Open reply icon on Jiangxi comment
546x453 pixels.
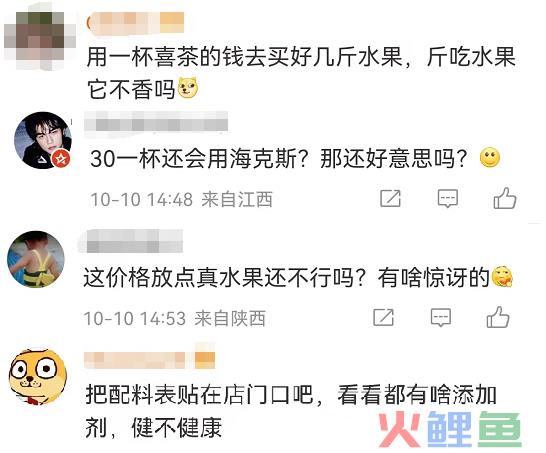pos(447,199)
